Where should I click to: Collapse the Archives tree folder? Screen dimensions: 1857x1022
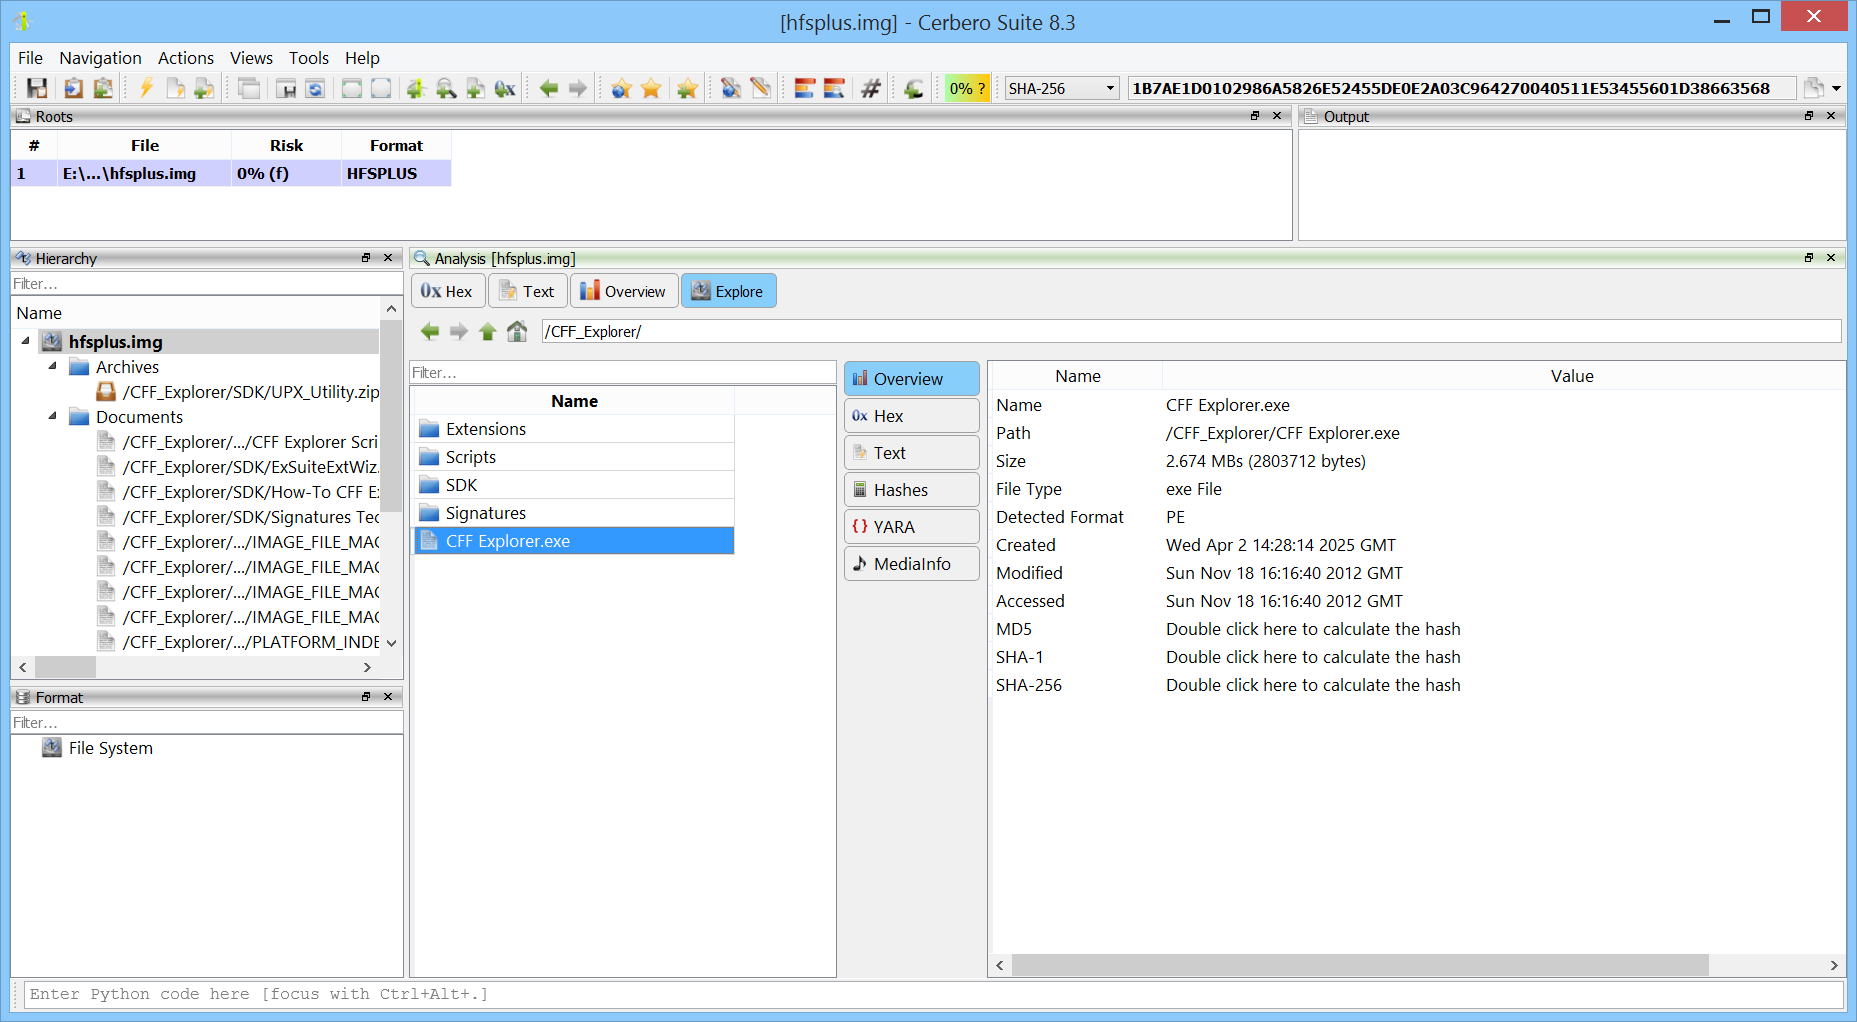52,366
